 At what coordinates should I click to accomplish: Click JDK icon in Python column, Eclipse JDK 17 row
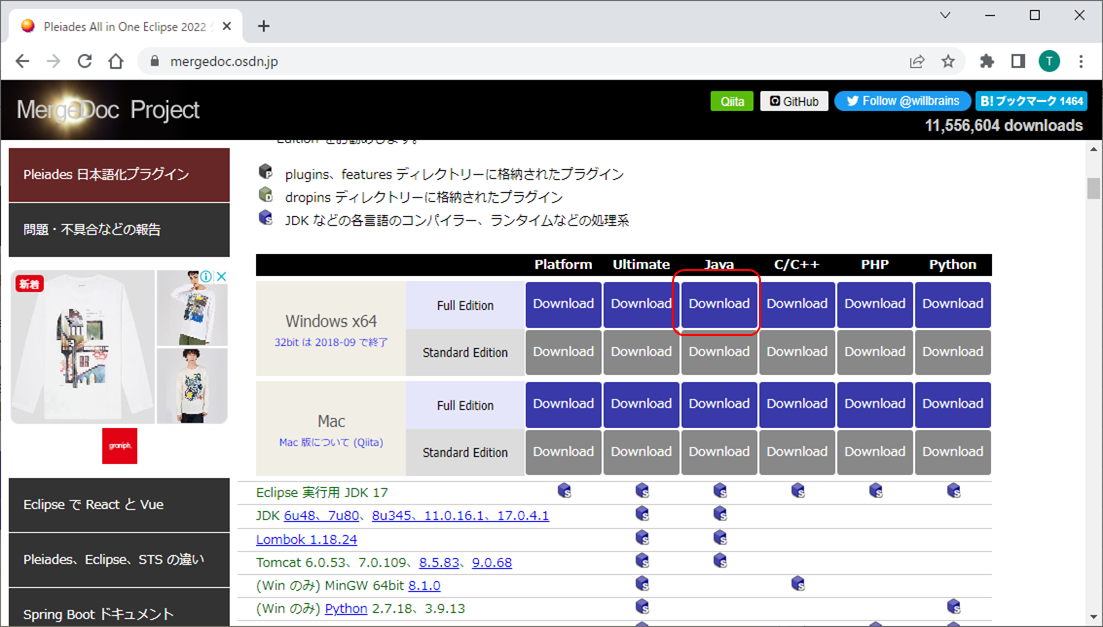[954, 490]
